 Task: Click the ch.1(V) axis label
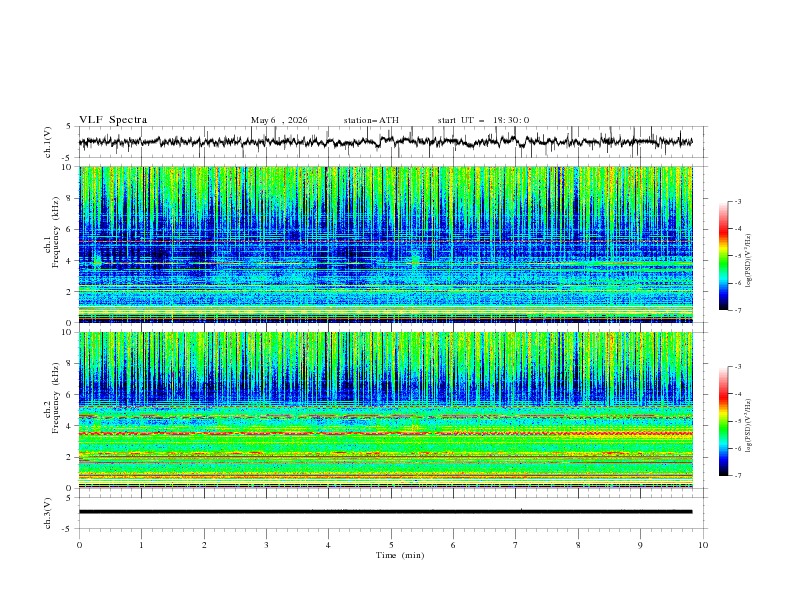(48, 142)
